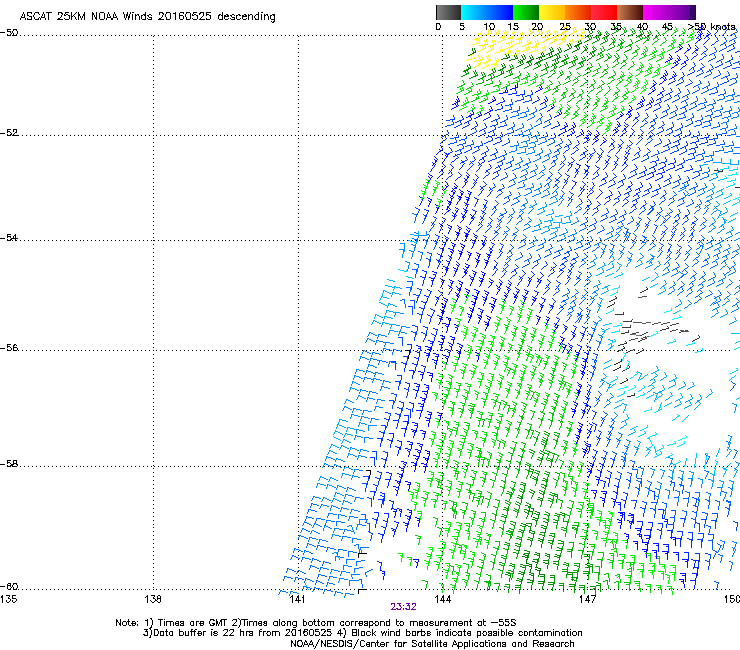Click the '135' longitude axis label

[8, 599]
